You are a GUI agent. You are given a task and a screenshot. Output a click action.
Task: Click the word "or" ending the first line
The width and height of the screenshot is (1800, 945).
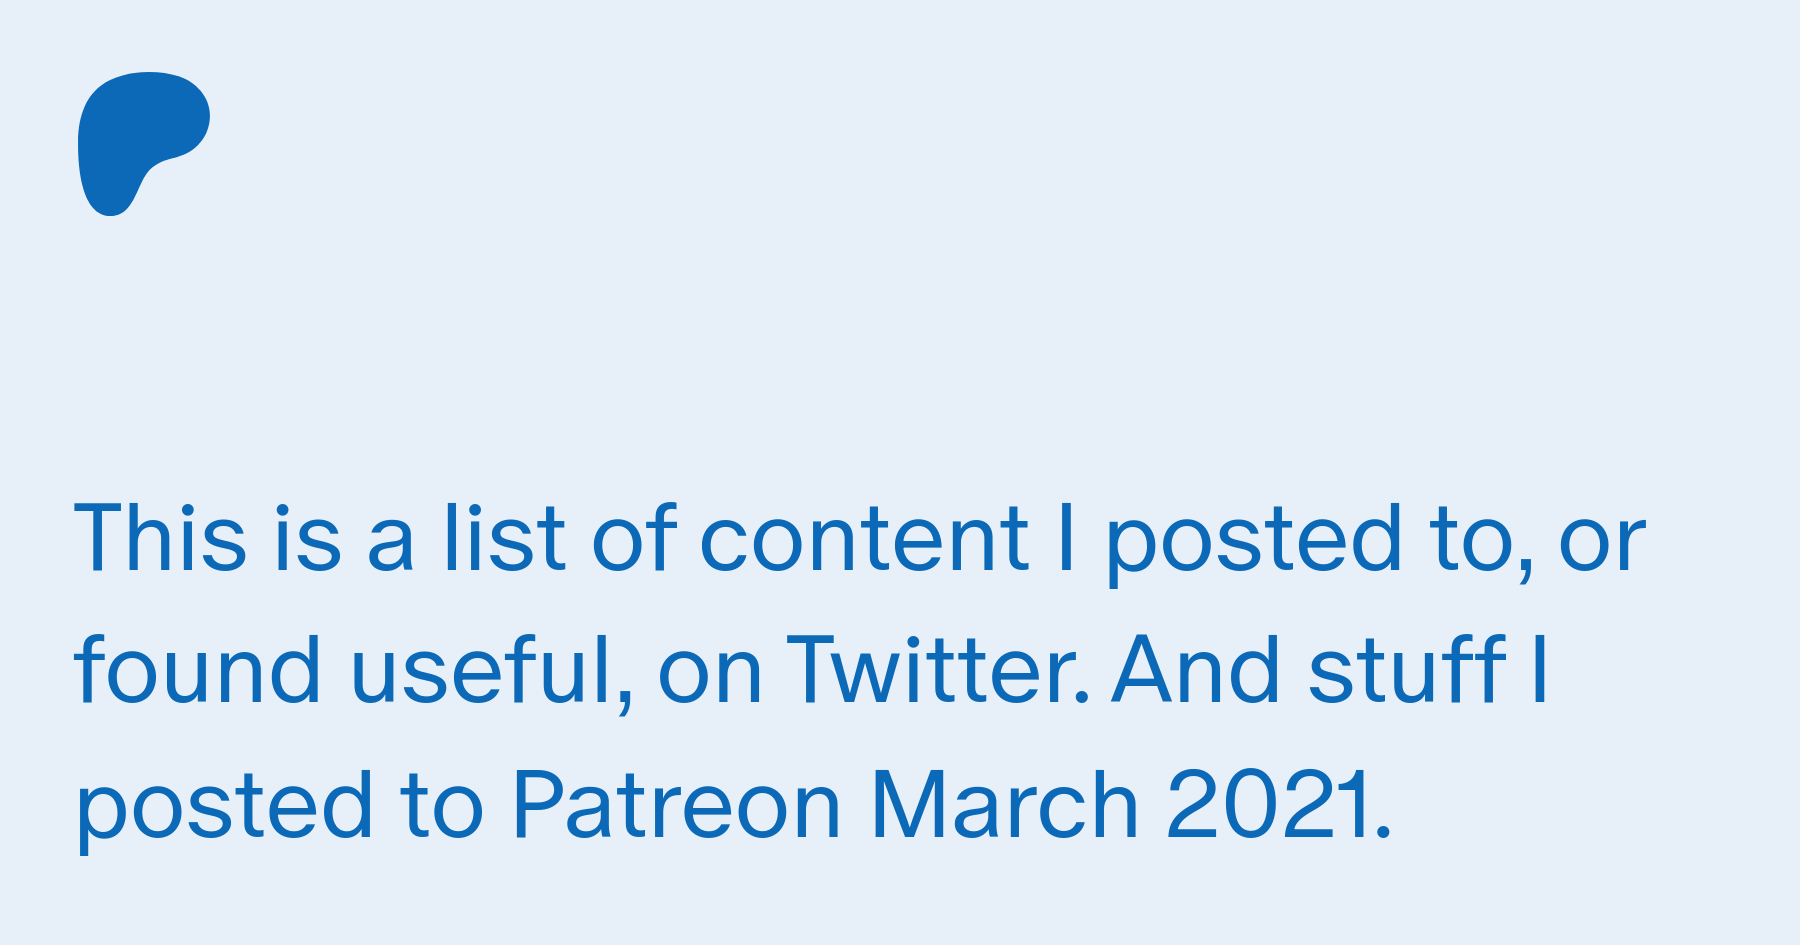point(1602,545)
